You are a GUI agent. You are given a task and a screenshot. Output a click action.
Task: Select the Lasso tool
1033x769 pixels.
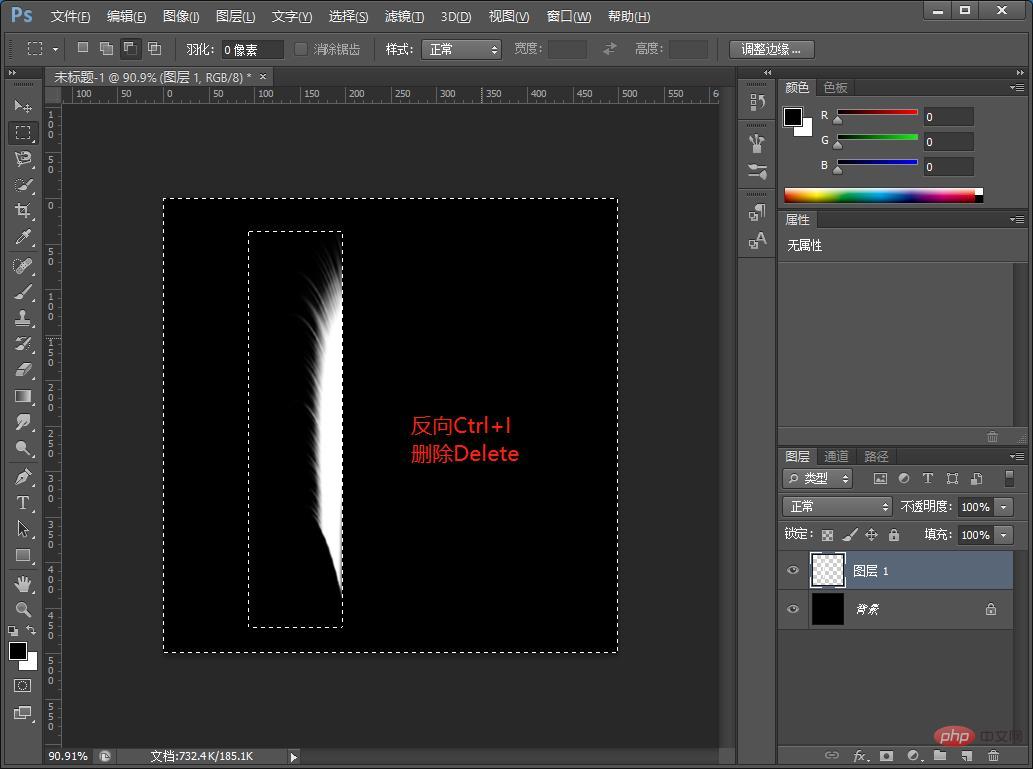[23, 158]
